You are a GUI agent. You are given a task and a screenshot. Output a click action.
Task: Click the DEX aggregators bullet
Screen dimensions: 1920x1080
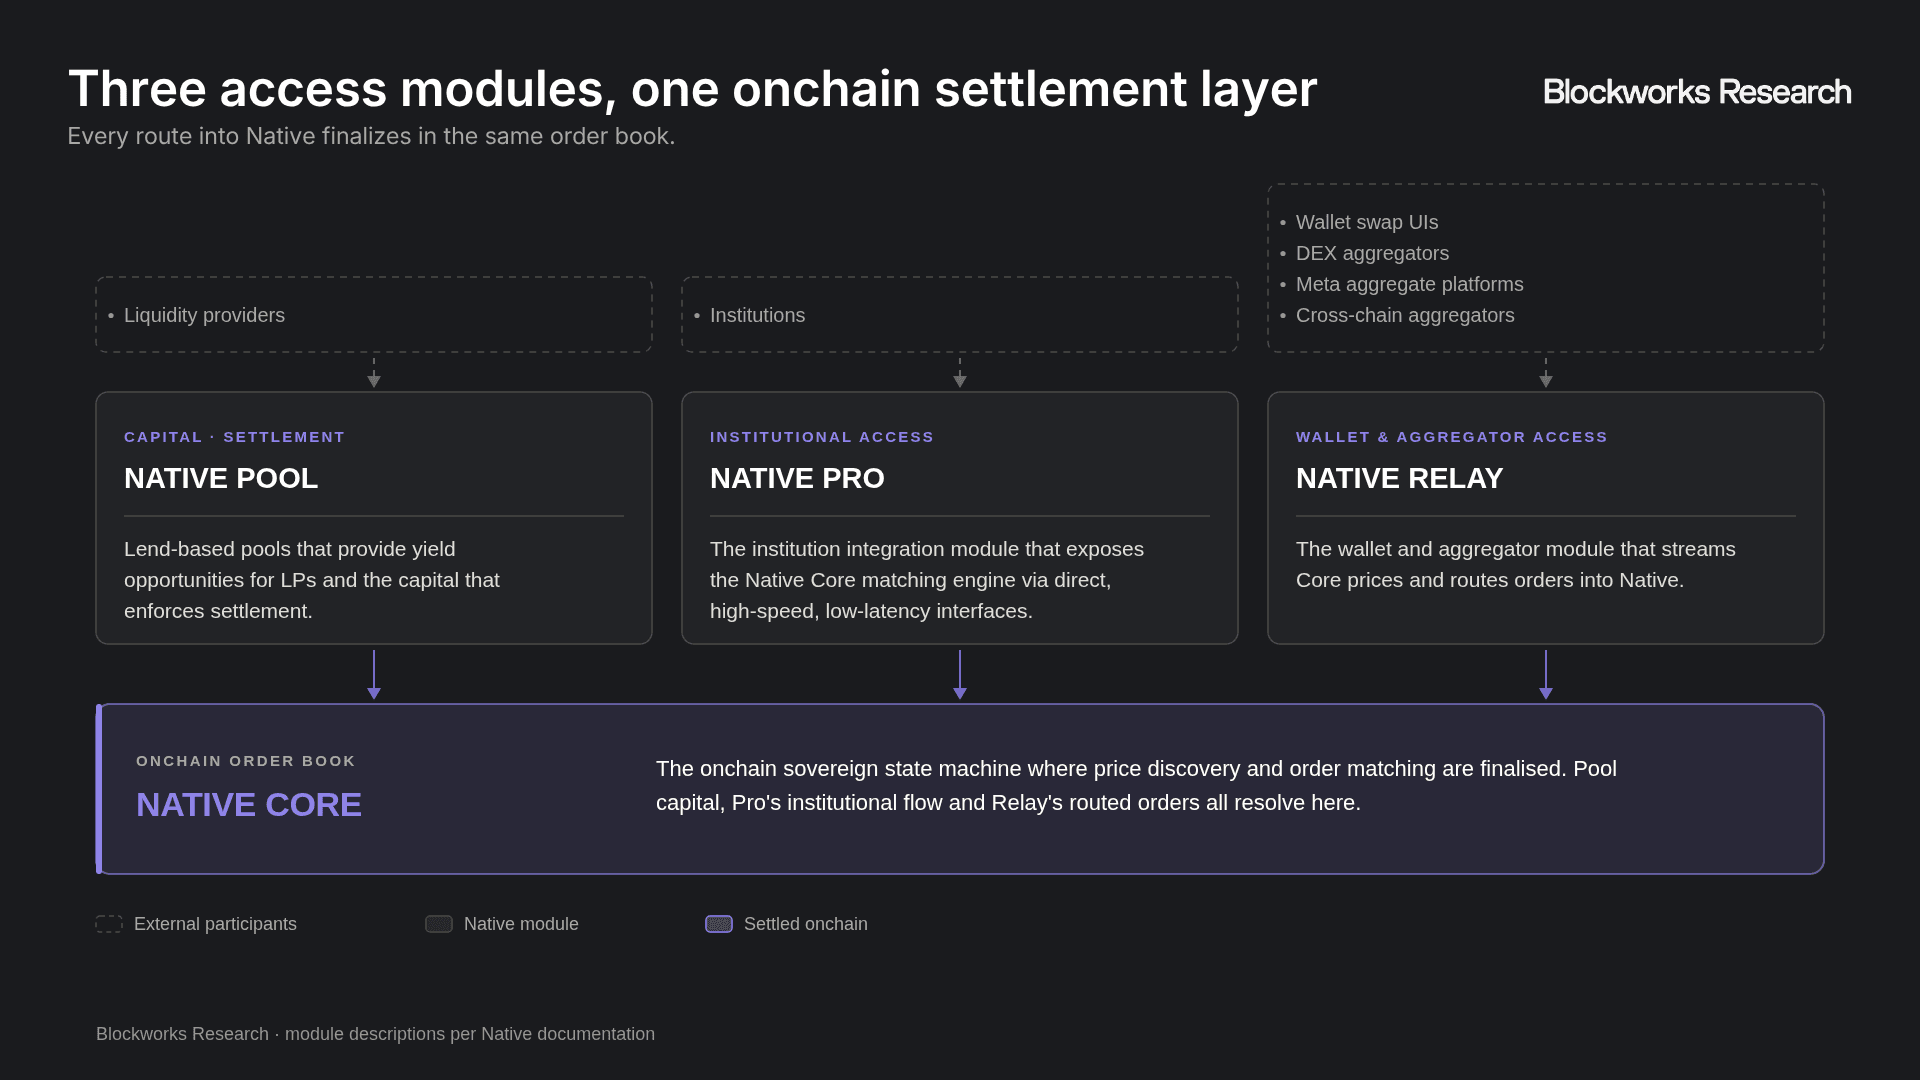(1372, 253)
